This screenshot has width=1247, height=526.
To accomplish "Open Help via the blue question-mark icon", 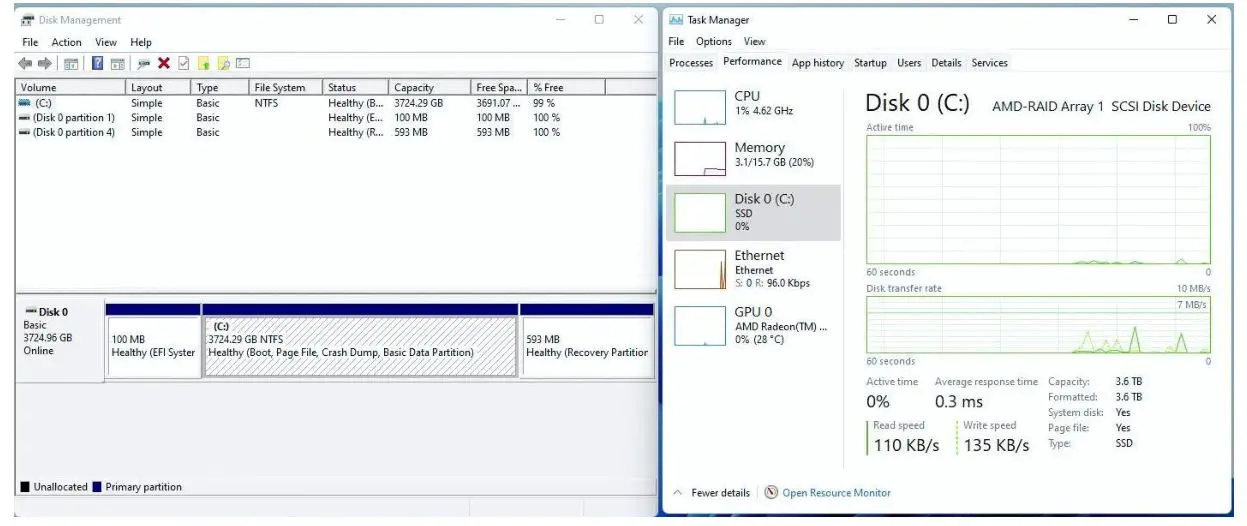I will (98, 63).
